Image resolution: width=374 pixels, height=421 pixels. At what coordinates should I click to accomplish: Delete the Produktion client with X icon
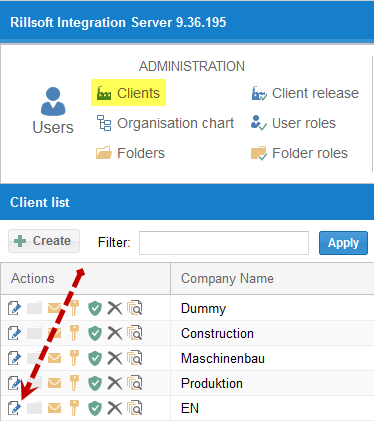115,383
